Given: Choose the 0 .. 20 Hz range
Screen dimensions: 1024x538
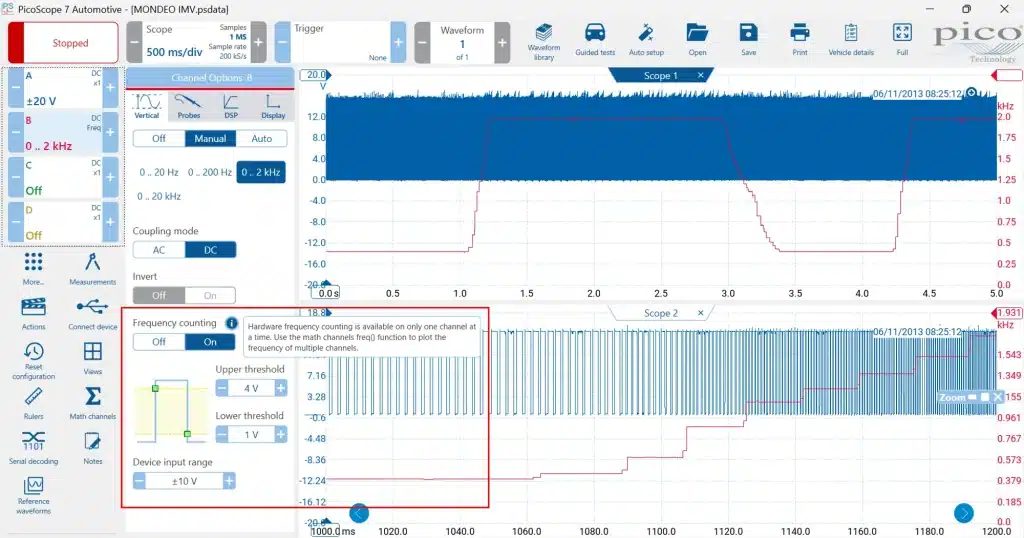Looking at the screenshot, I should [x=159, y=172].
